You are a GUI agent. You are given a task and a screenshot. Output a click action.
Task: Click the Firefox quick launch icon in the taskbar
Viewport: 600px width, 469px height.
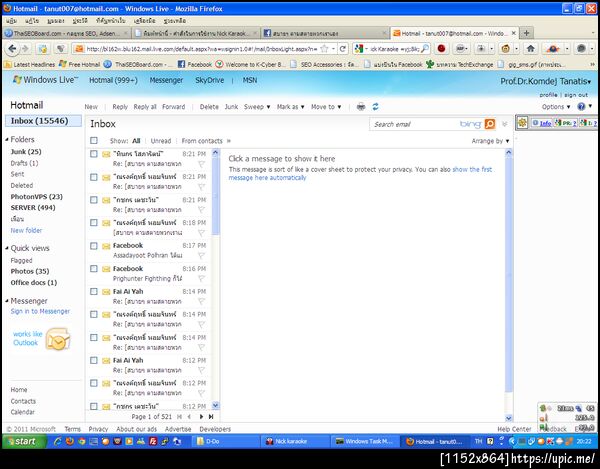point(70,441)
